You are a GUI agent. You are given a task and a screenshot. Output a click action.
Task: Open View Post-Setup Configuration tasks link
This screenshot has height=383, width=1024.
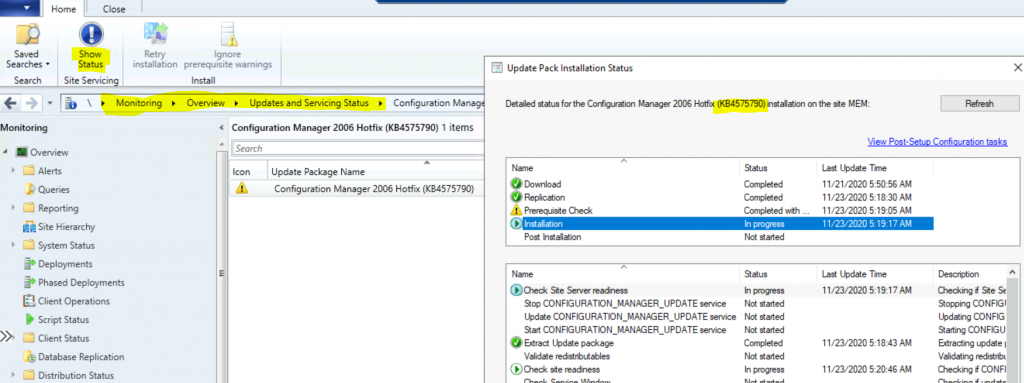(x=937, y=142)
